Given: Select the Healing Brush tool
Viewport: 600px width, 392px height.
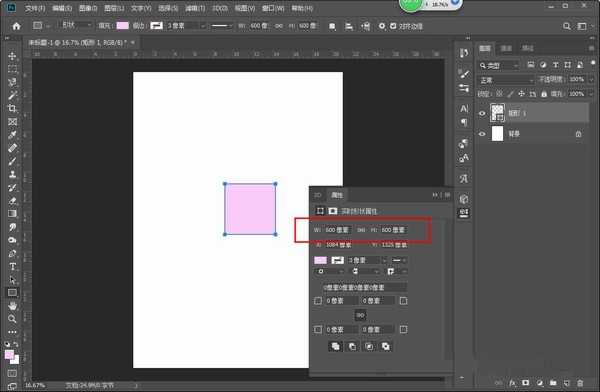Looking at the screenshot, I should point(12,148).
